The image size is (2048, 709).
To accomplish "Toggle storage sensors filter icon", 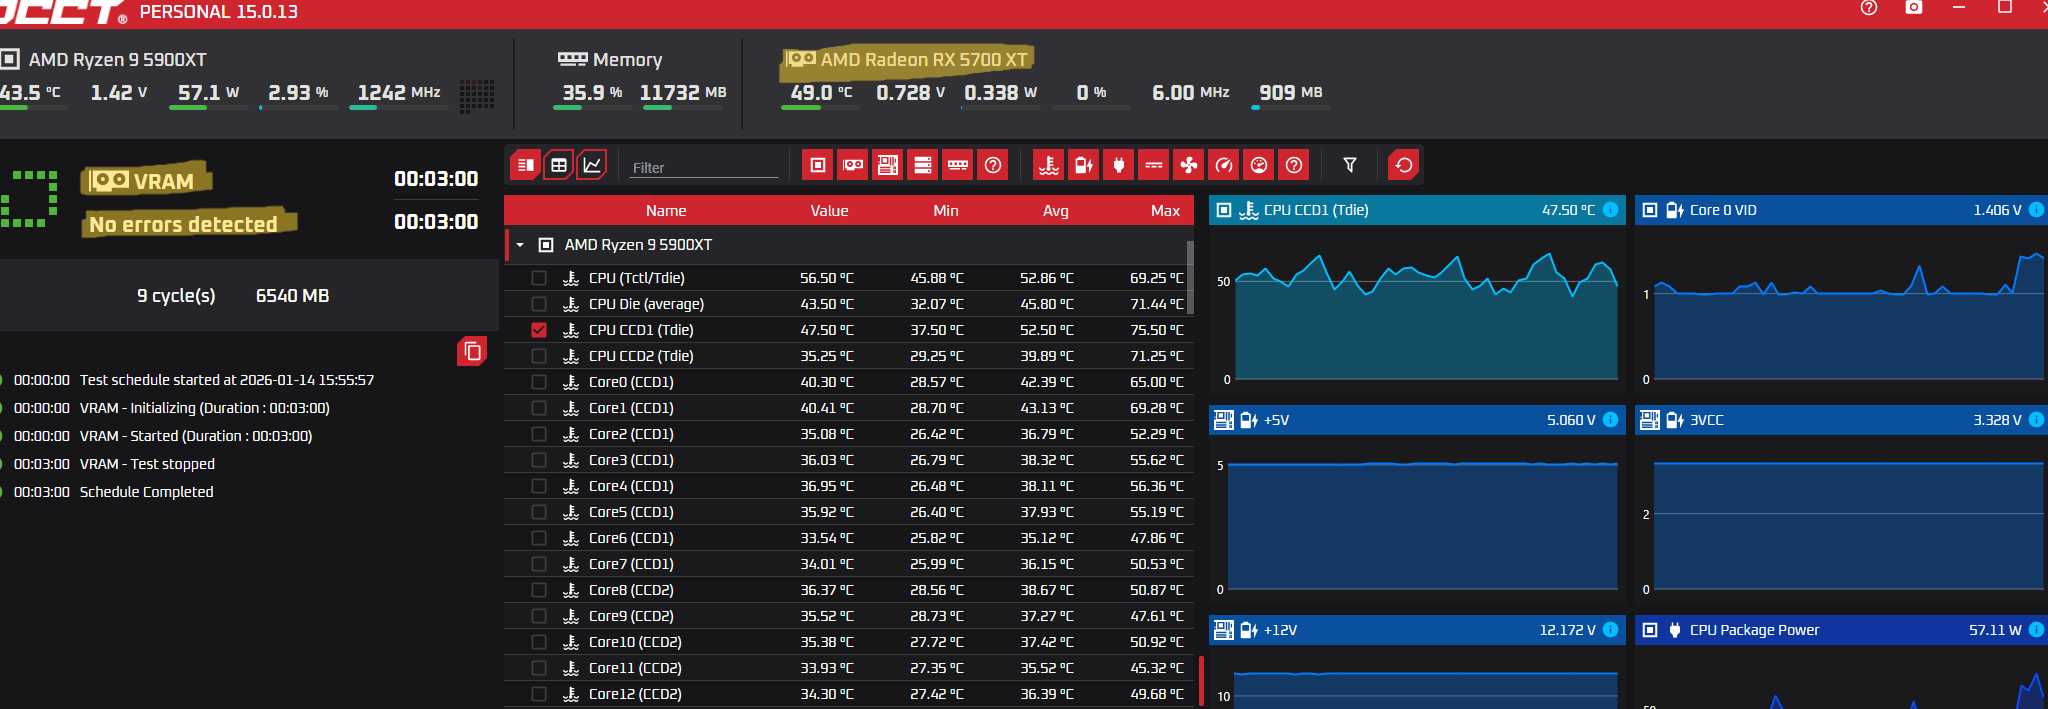I will pyautogui.click(x=923, y=165).
